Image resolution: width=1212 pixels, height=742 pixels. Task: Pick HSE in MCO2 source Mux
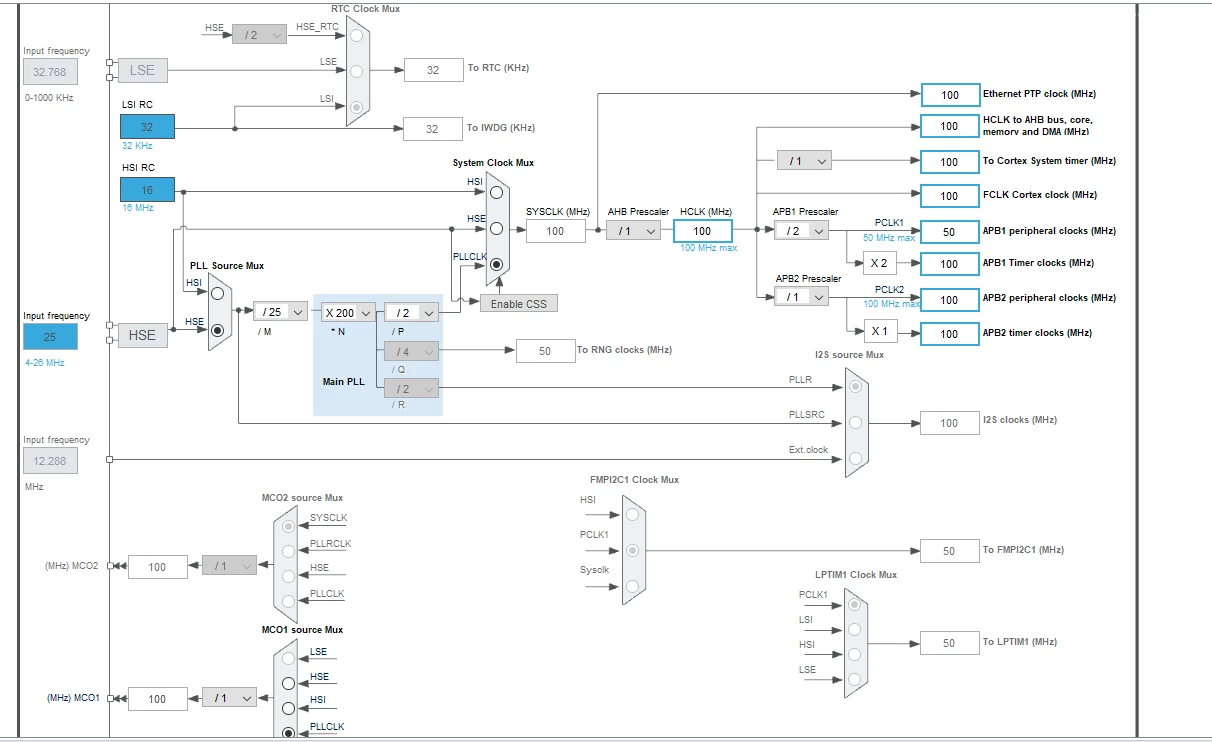(289, 576)
